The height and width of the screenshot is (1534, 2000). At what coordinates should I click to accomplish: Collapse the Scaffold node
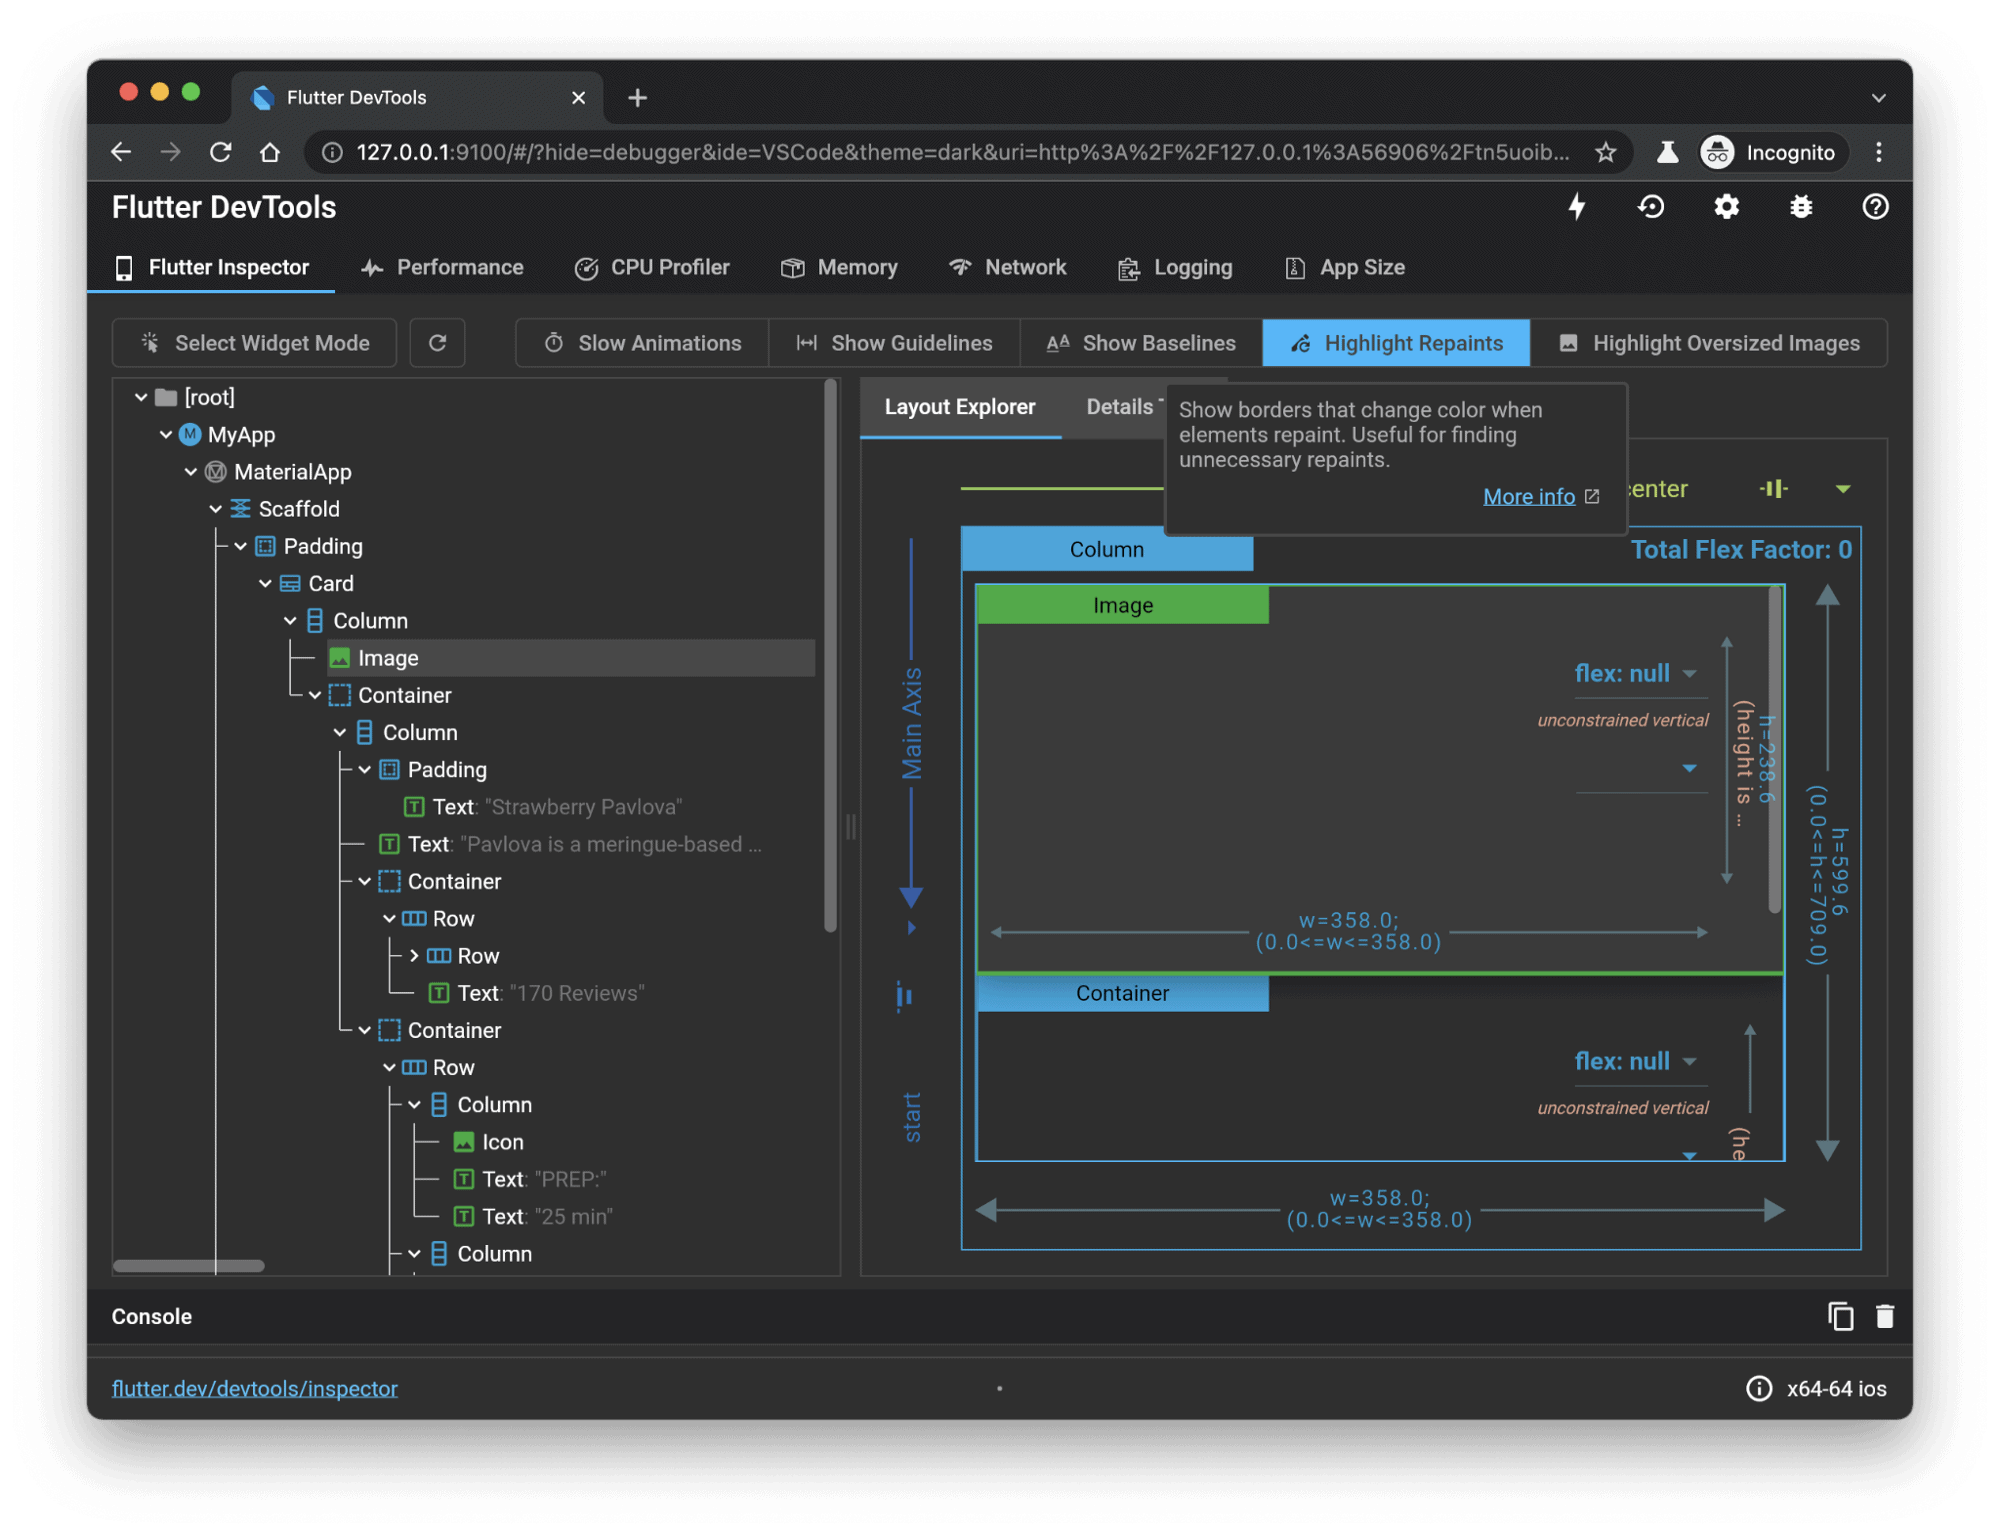pyautogui.click(x=216, y=509)
